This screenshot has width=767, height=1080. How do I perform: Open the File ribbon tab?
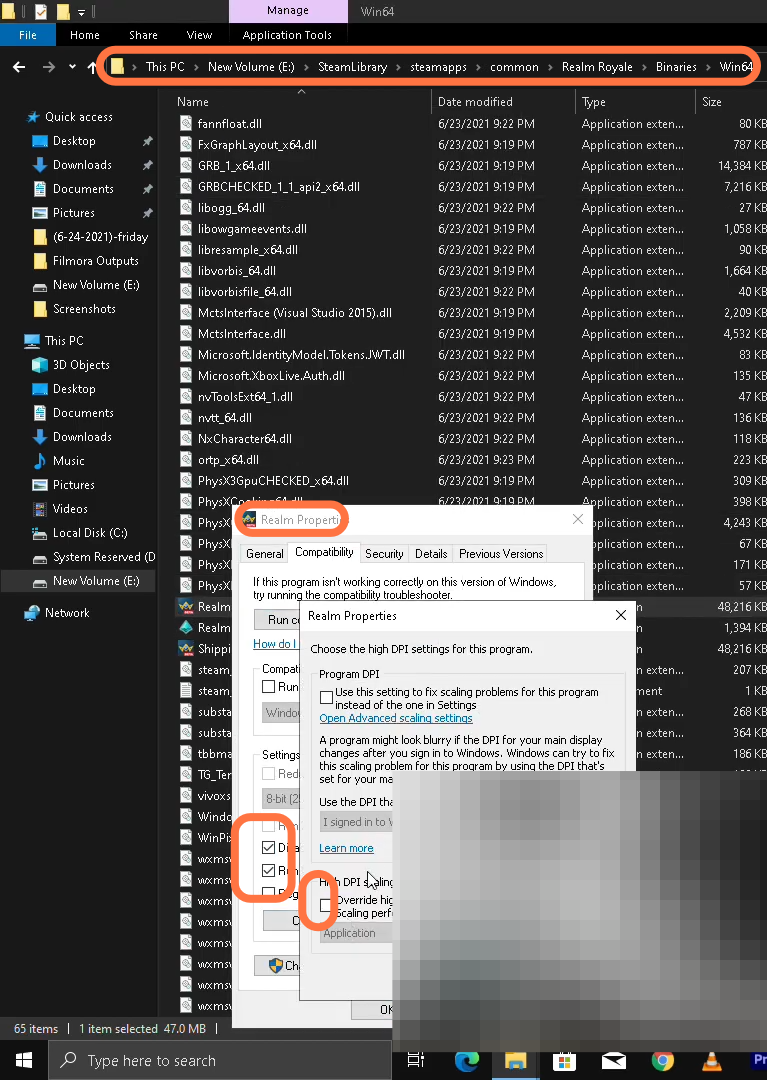[28, 35]
